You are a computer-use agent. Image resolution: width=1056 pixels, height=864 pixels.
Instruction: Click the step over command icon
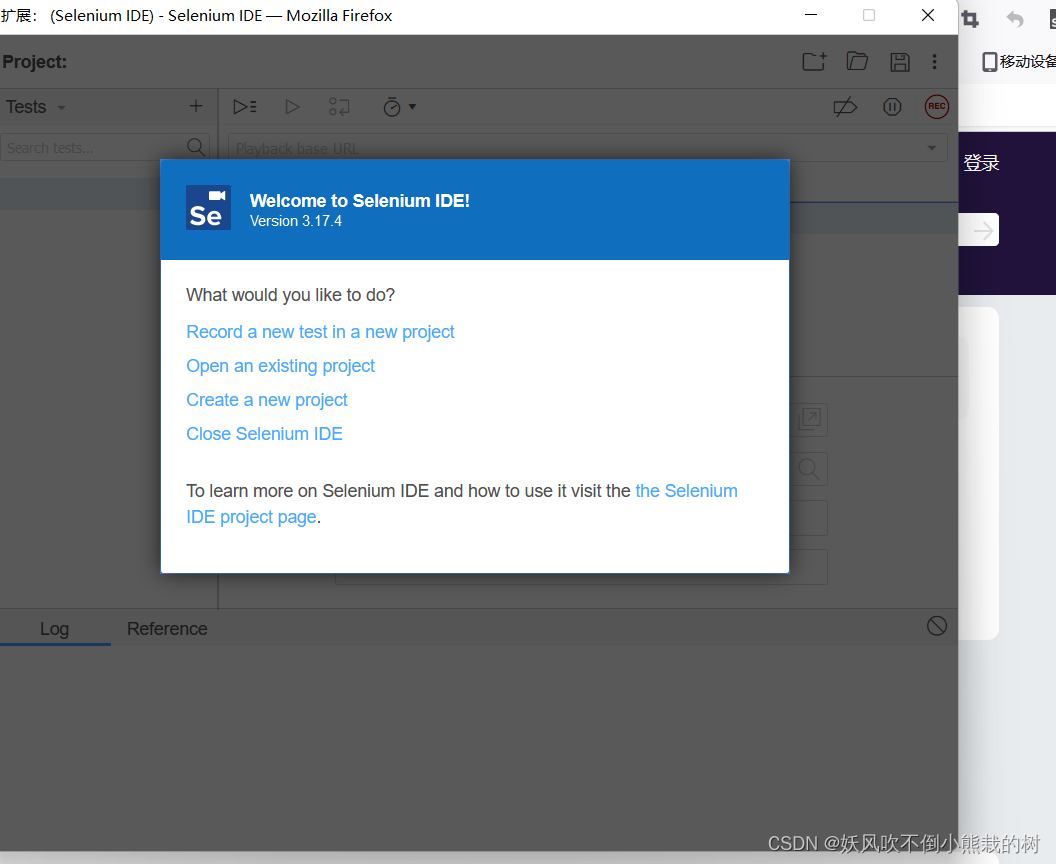point(339,107)
